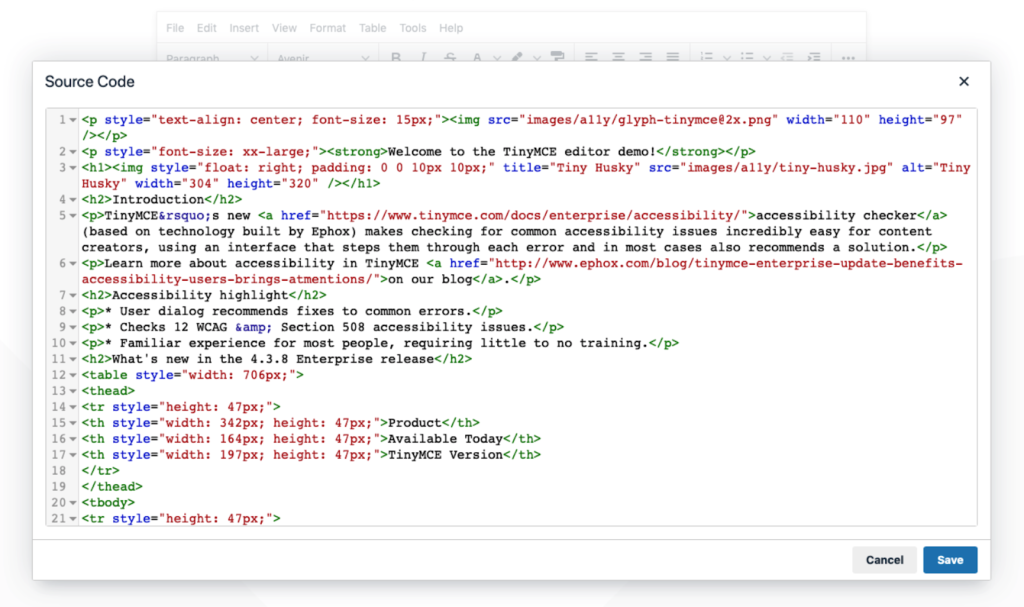Collapse code fold arrow on line 6

coord(73,263)
